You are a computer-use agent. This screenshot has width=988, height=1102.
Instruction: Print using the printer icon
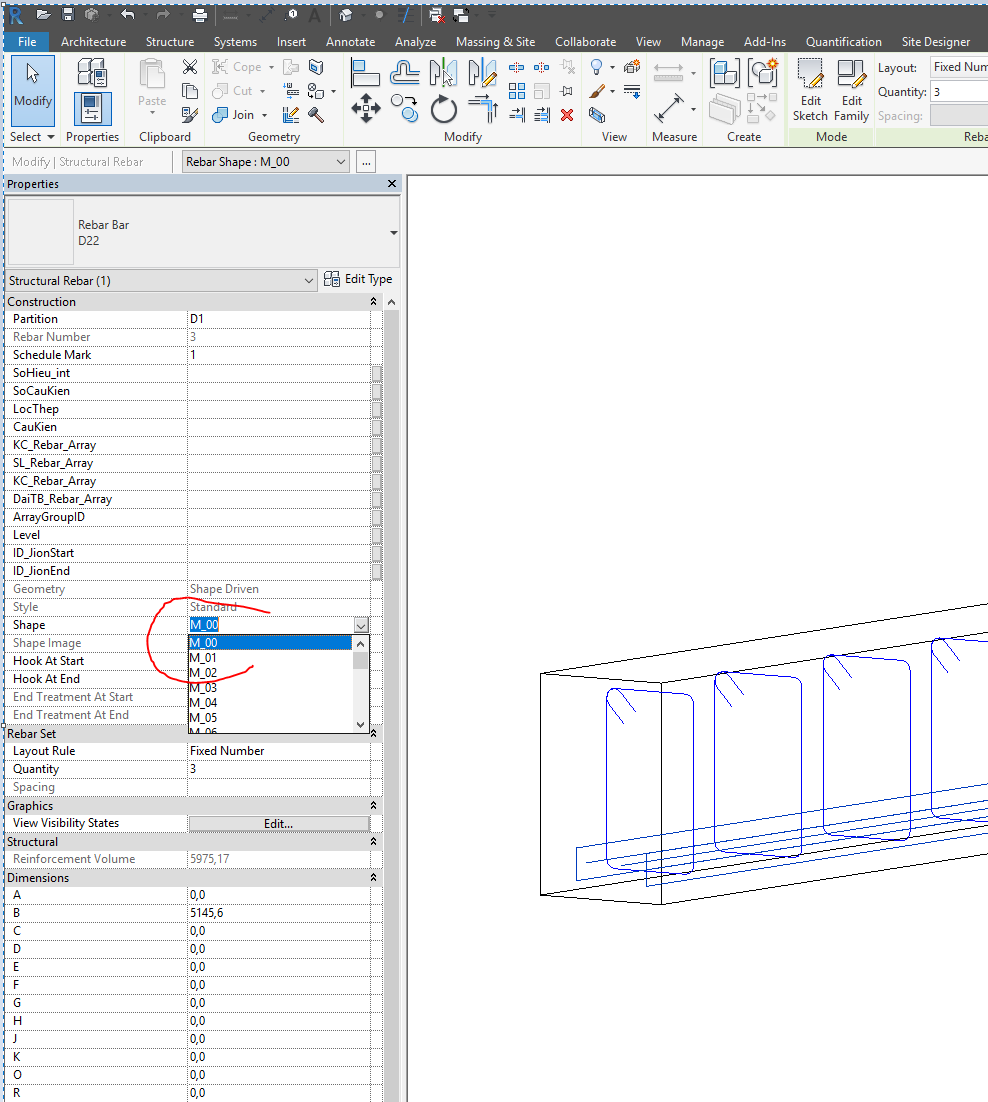pyautogui.click(x=200, y=15)
